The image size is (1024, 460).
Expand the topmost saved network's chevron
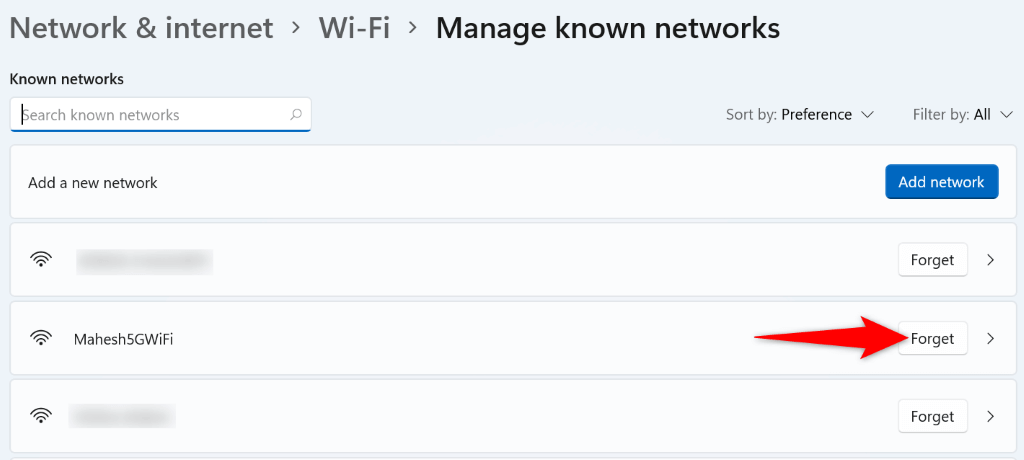click(x=991, y=261)
